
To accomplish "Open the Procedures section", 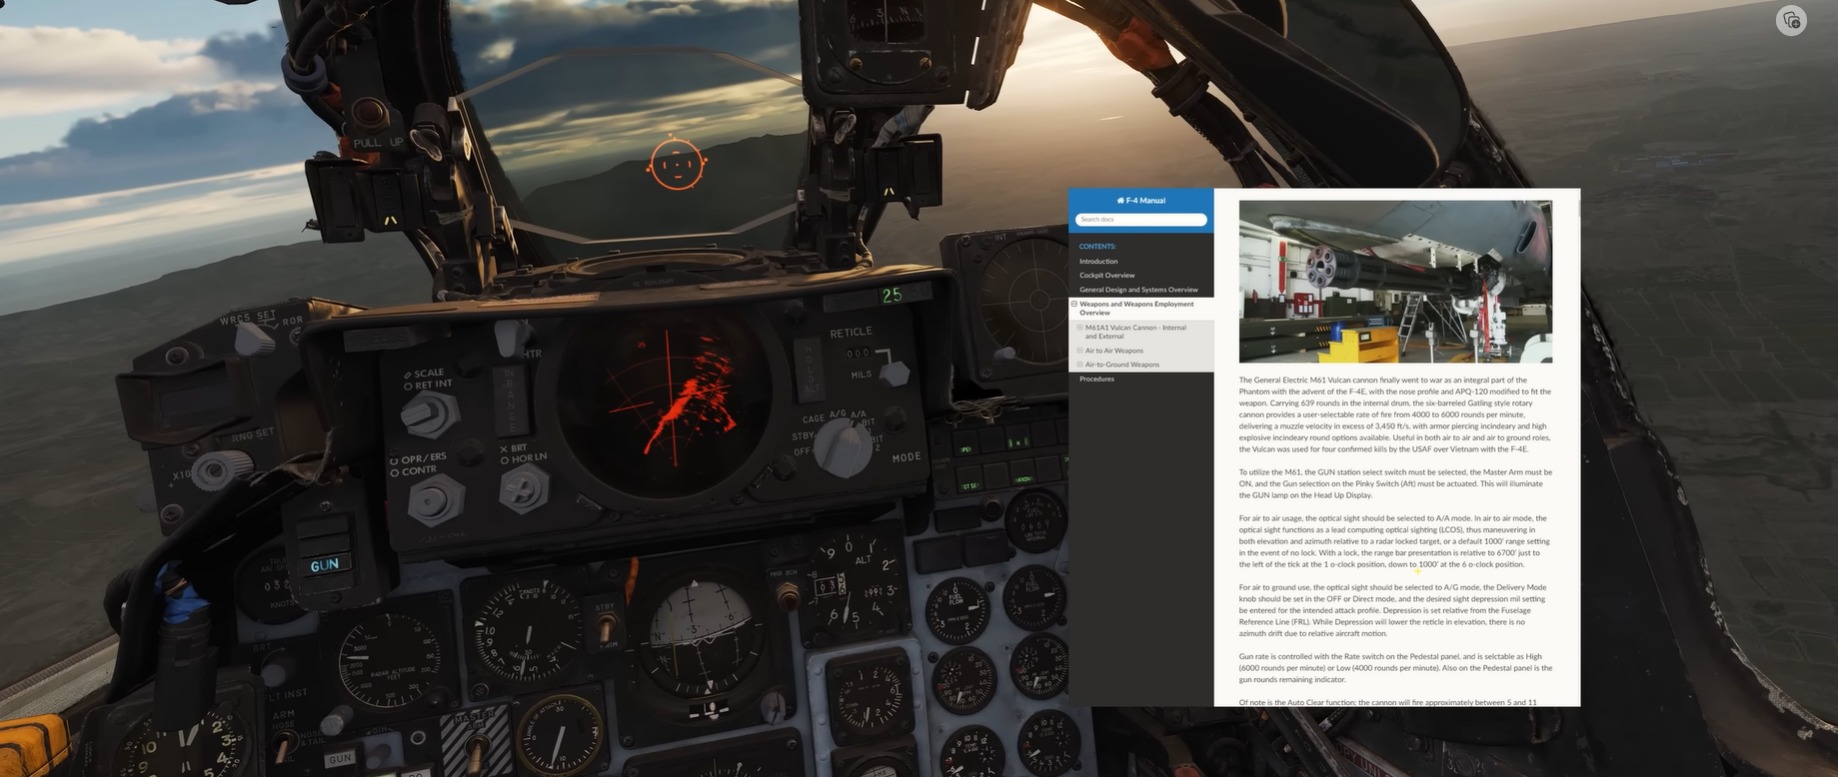I will click(1096, 379).
